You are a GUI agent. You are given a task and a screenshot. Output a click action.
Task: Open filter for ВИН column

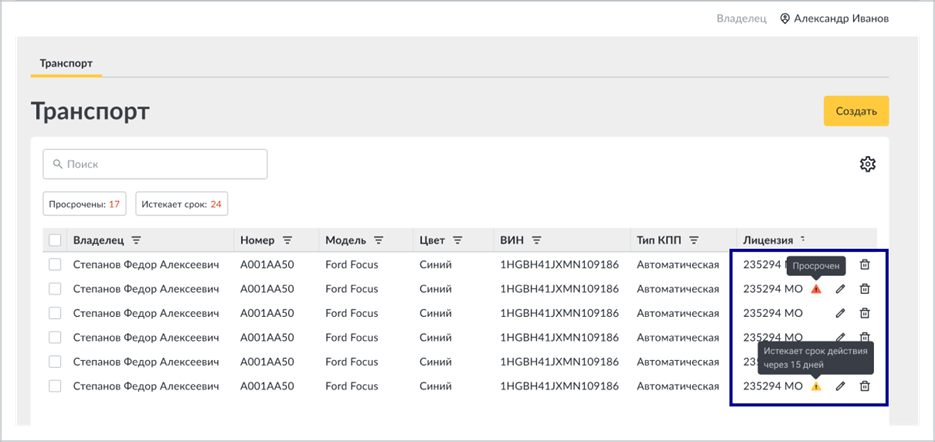536,240
